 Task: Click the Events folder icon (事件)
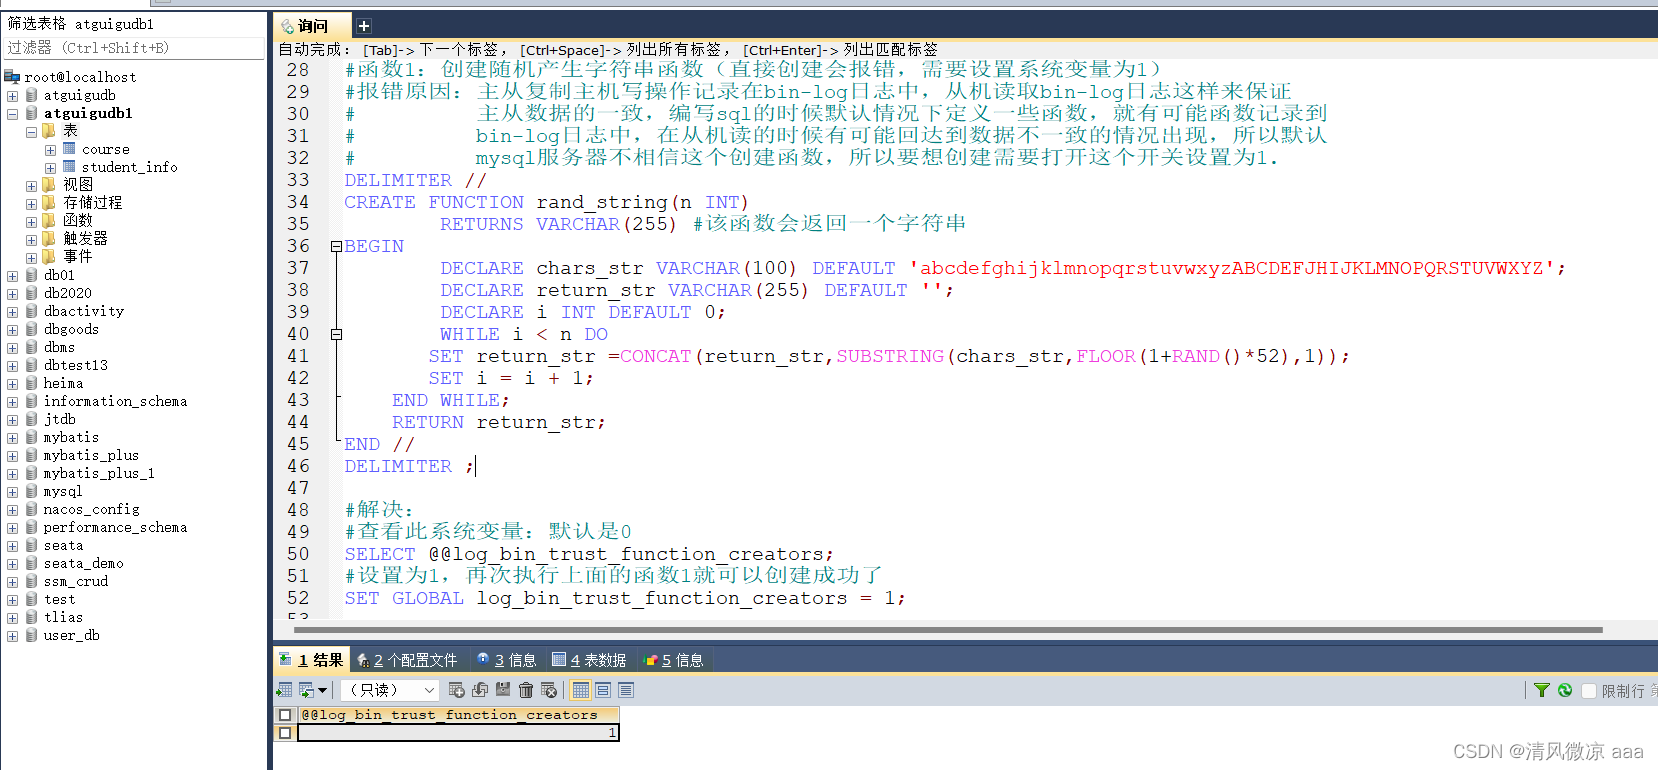[x=49, y=257]
